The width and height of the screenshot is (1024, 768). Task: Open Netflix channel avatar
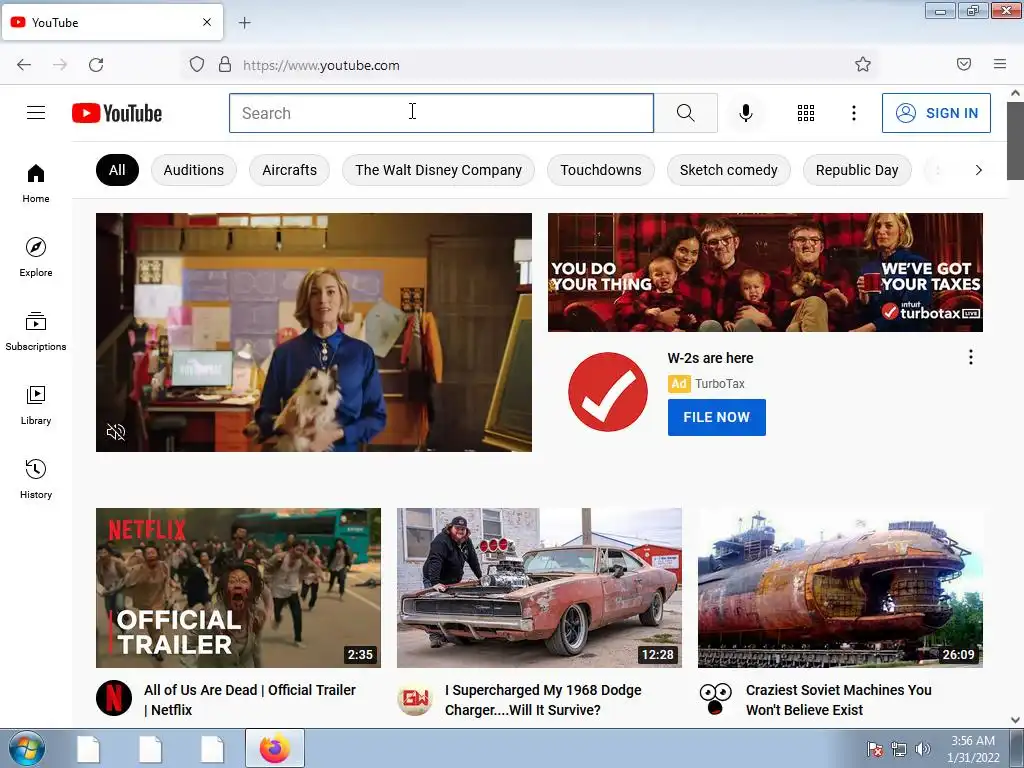tap(114, 698)
